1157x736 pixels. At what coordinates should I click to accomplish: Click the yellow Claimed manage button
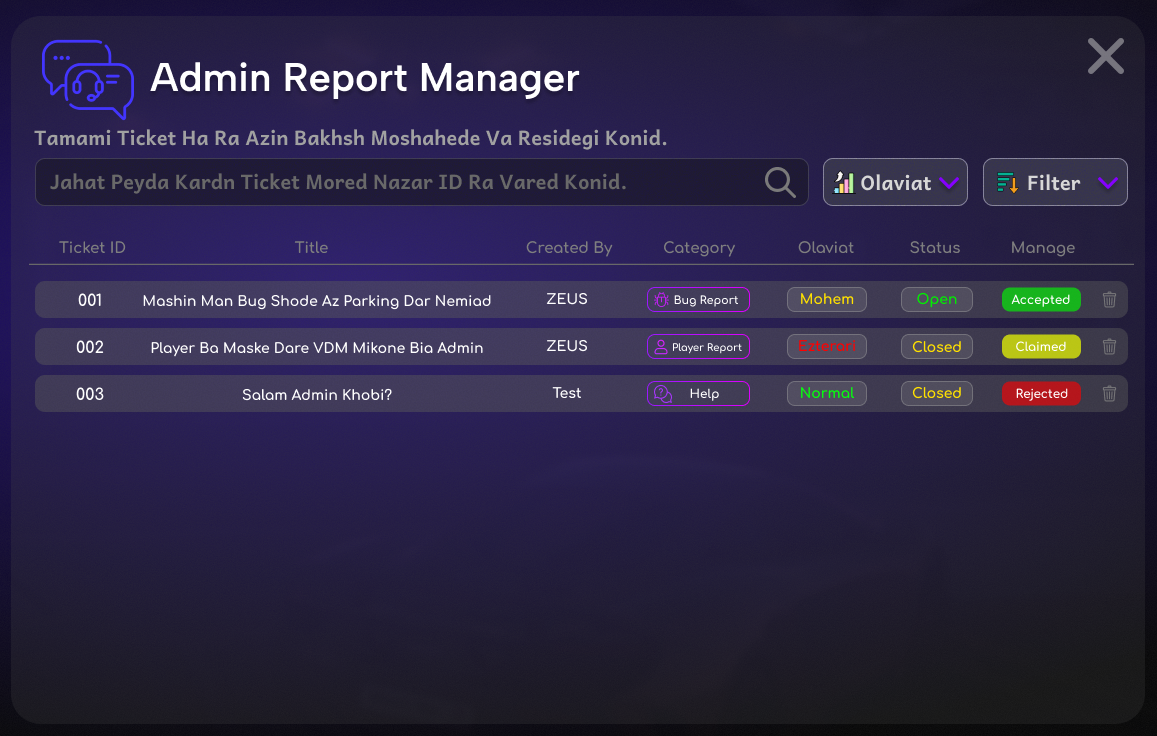(x=1041, y=347)
